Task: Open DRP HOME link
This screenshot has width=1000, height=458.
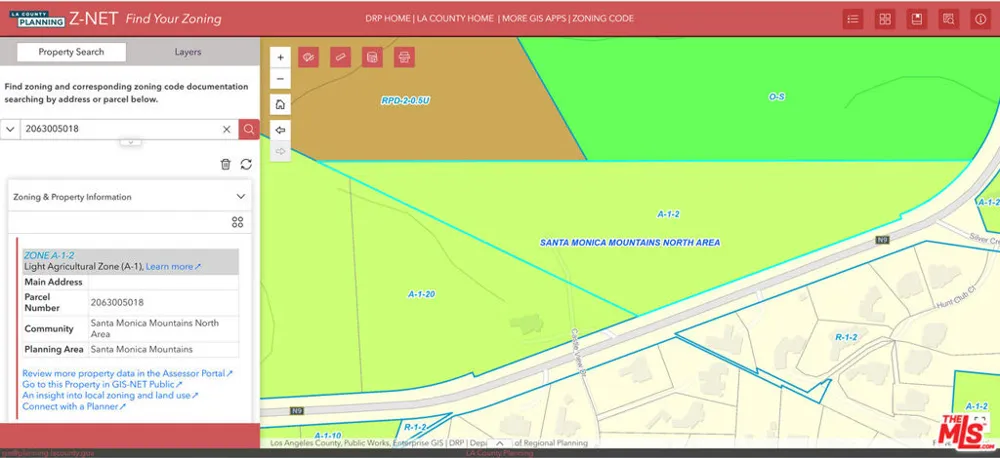Action: (388, 18)
